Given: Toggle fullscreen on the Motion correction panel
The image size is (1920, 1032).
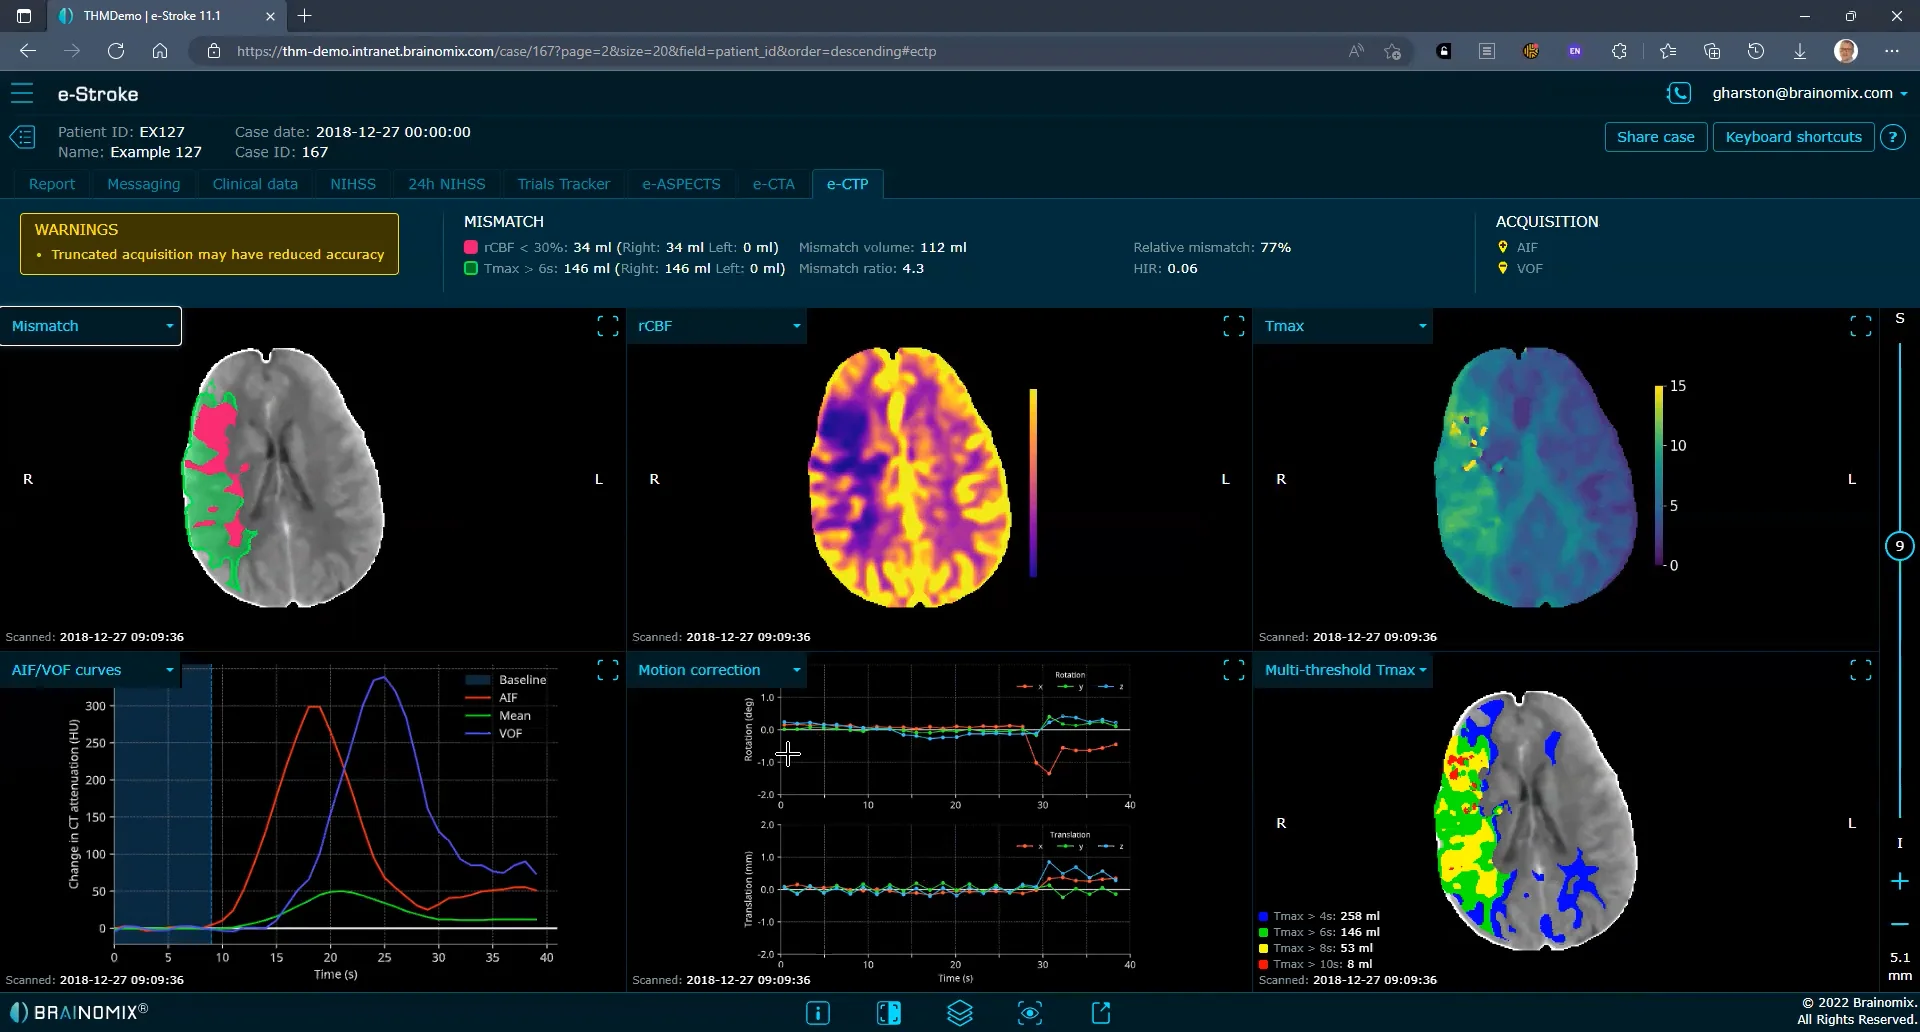Looking at the screenshot, I should click(x=1233, y=670).
